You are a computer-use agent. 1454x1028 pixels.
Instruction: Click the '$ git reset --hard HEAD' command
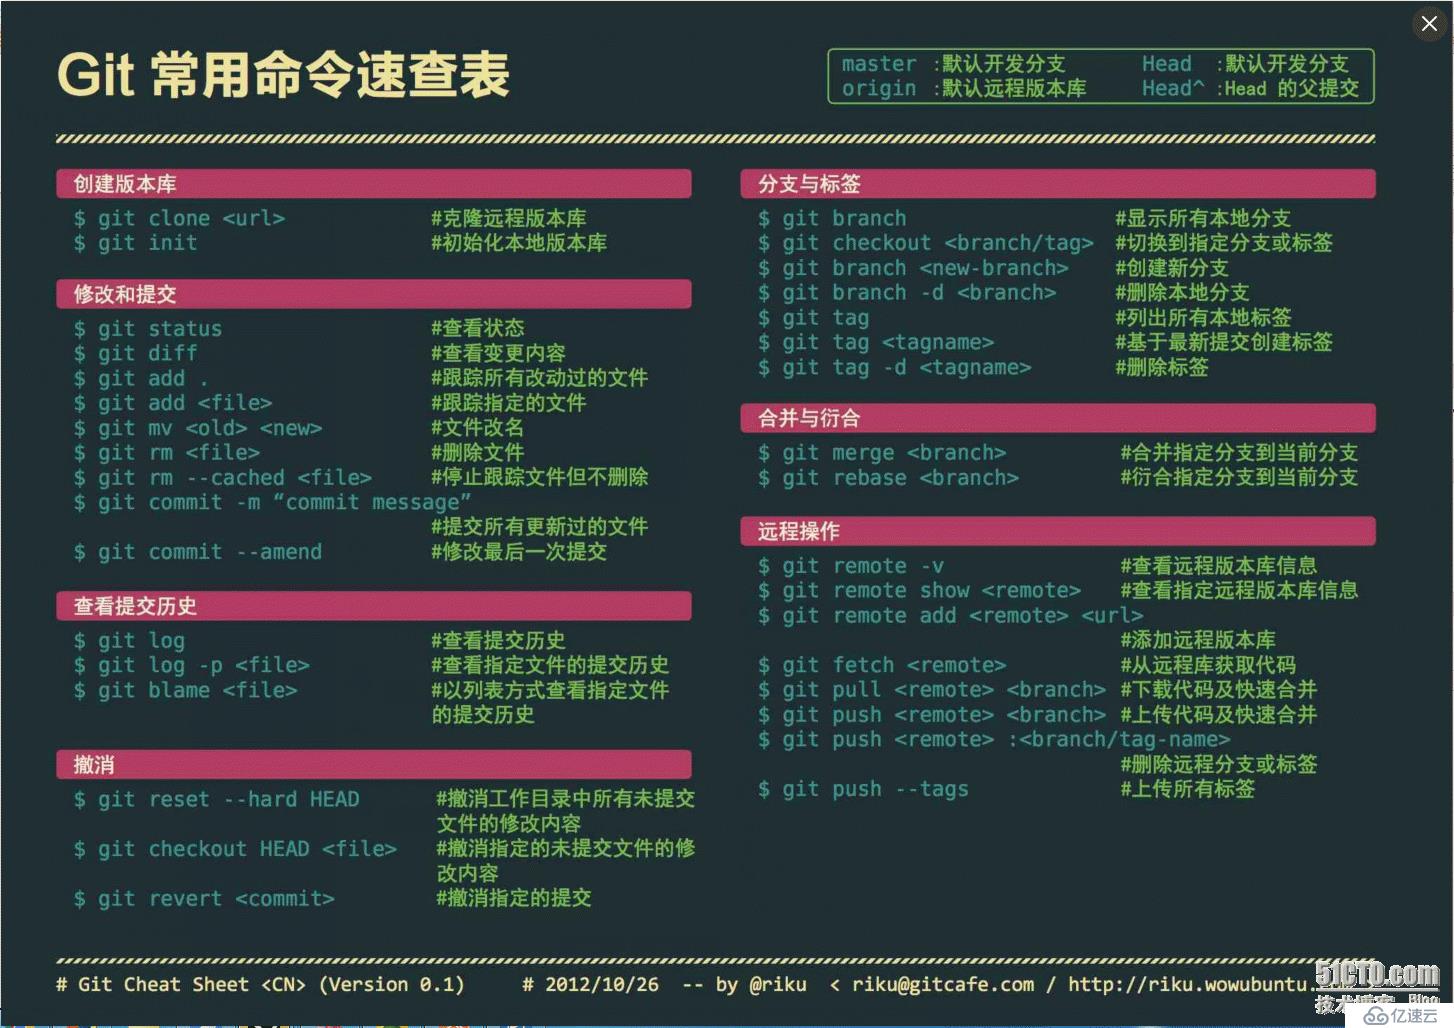pyautogui.click(x=217, y=799)
